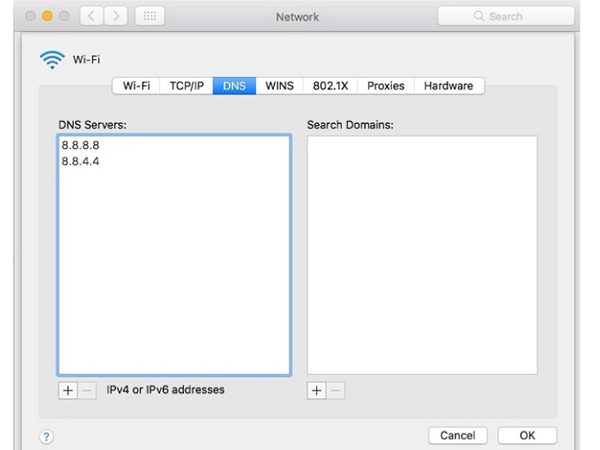This screenshot has height=450, width=600.
Task: Click the Wi-Fi signal icon
Action: tap(51, 61)
